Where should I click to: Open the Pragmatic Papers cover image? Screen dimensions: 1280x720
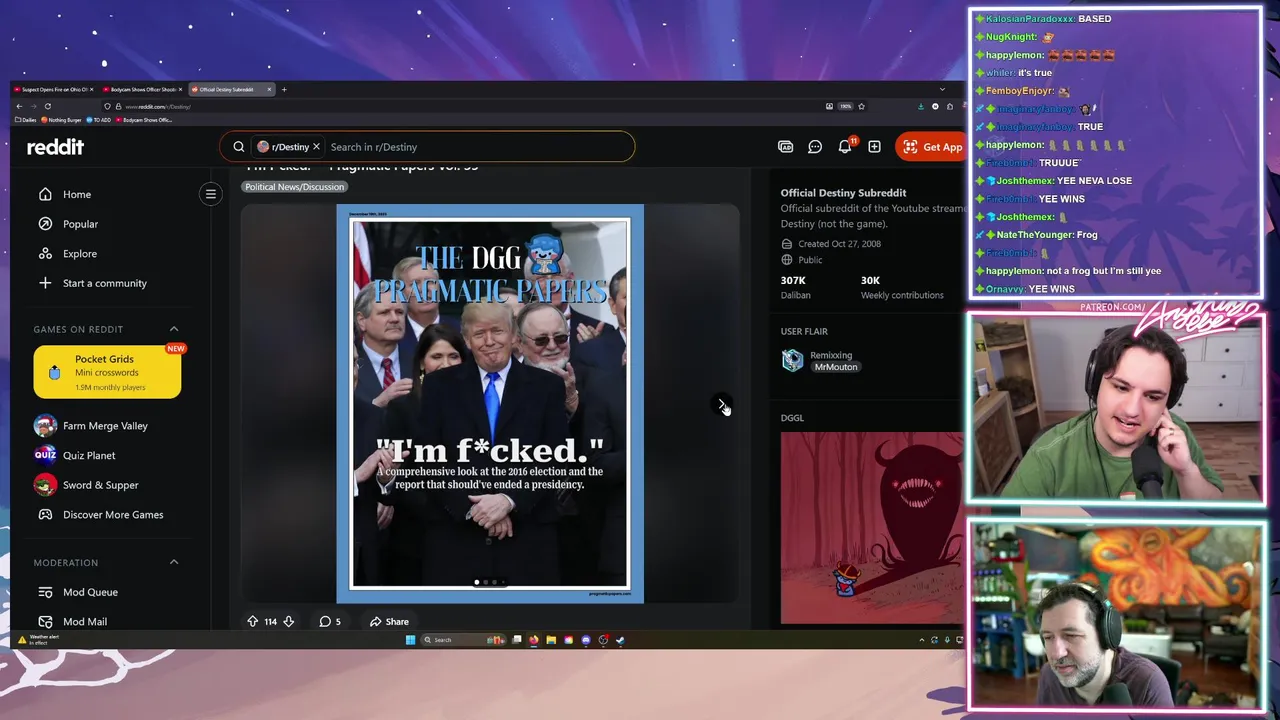click(x=490, y=404)
